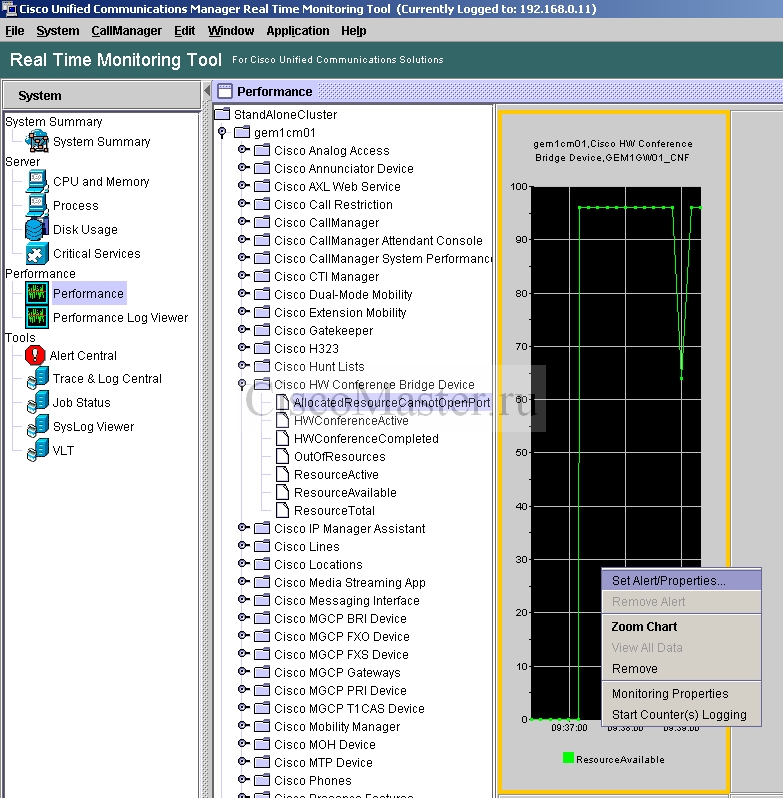Choose Remove from context menu
This screenshot has width=783, height=798.
click(681, 668)
